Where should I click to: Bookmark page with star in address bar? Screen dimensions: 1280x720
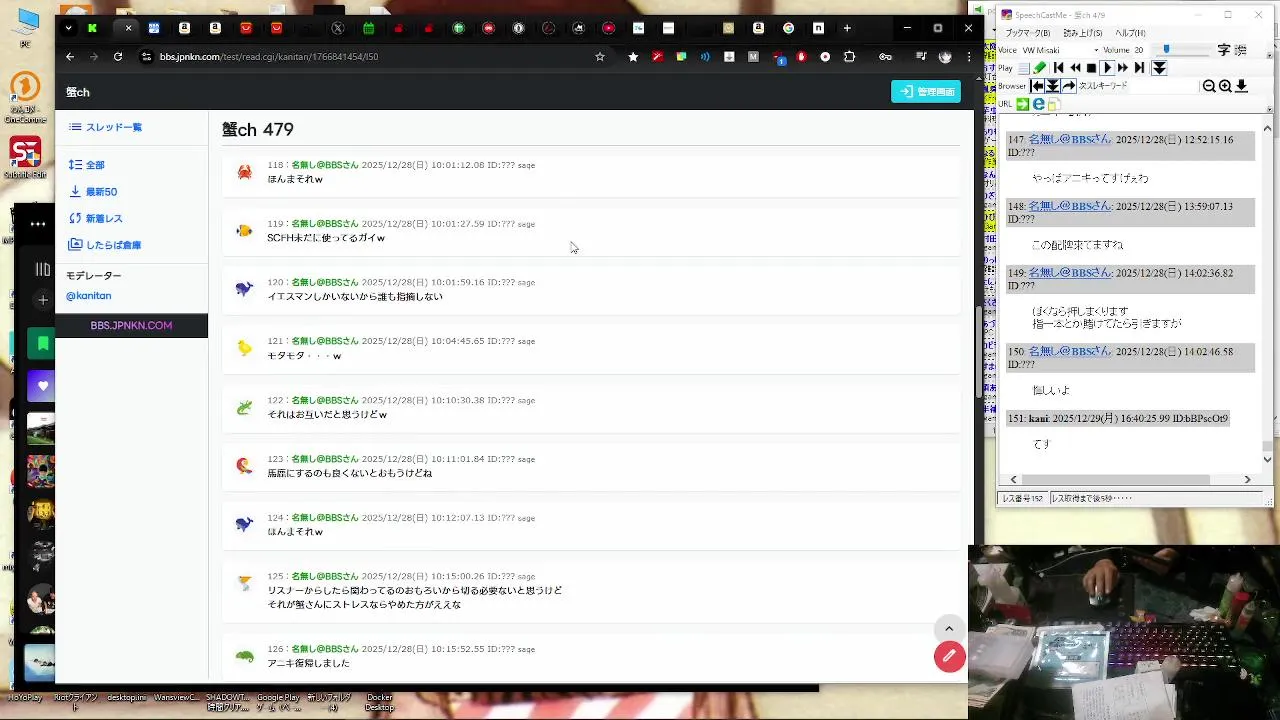coord(600,57)
